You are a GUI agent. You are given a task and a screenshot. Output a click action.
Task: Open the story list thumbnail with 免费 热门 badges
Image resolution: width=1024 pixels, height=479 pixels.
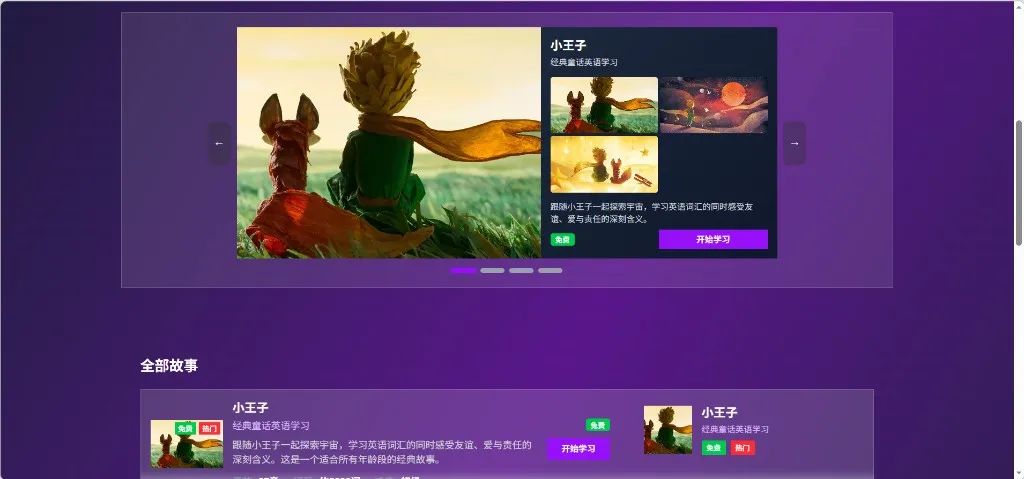tap(187, 444)
